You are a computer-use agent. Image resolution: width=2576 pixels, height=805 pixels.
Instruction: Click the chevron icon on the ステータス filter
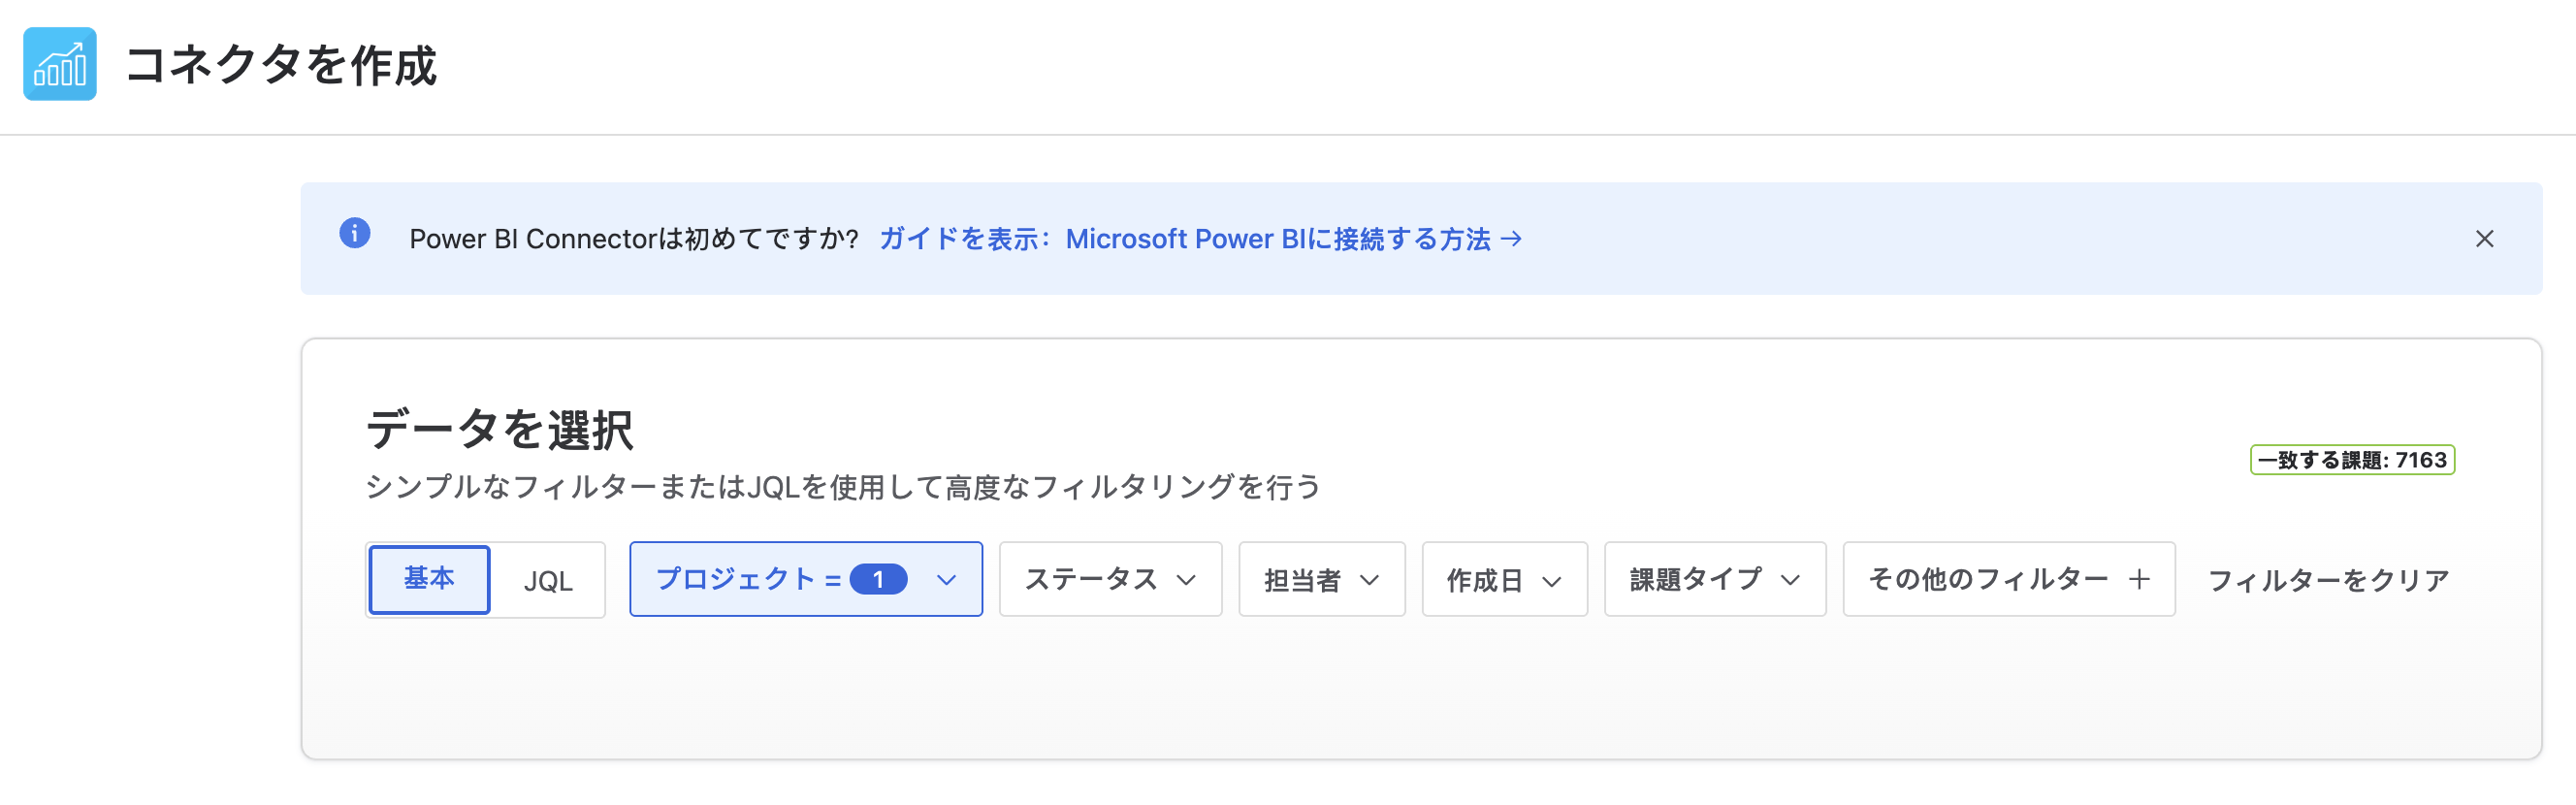pyautogui.click(x=1186, y=580)
